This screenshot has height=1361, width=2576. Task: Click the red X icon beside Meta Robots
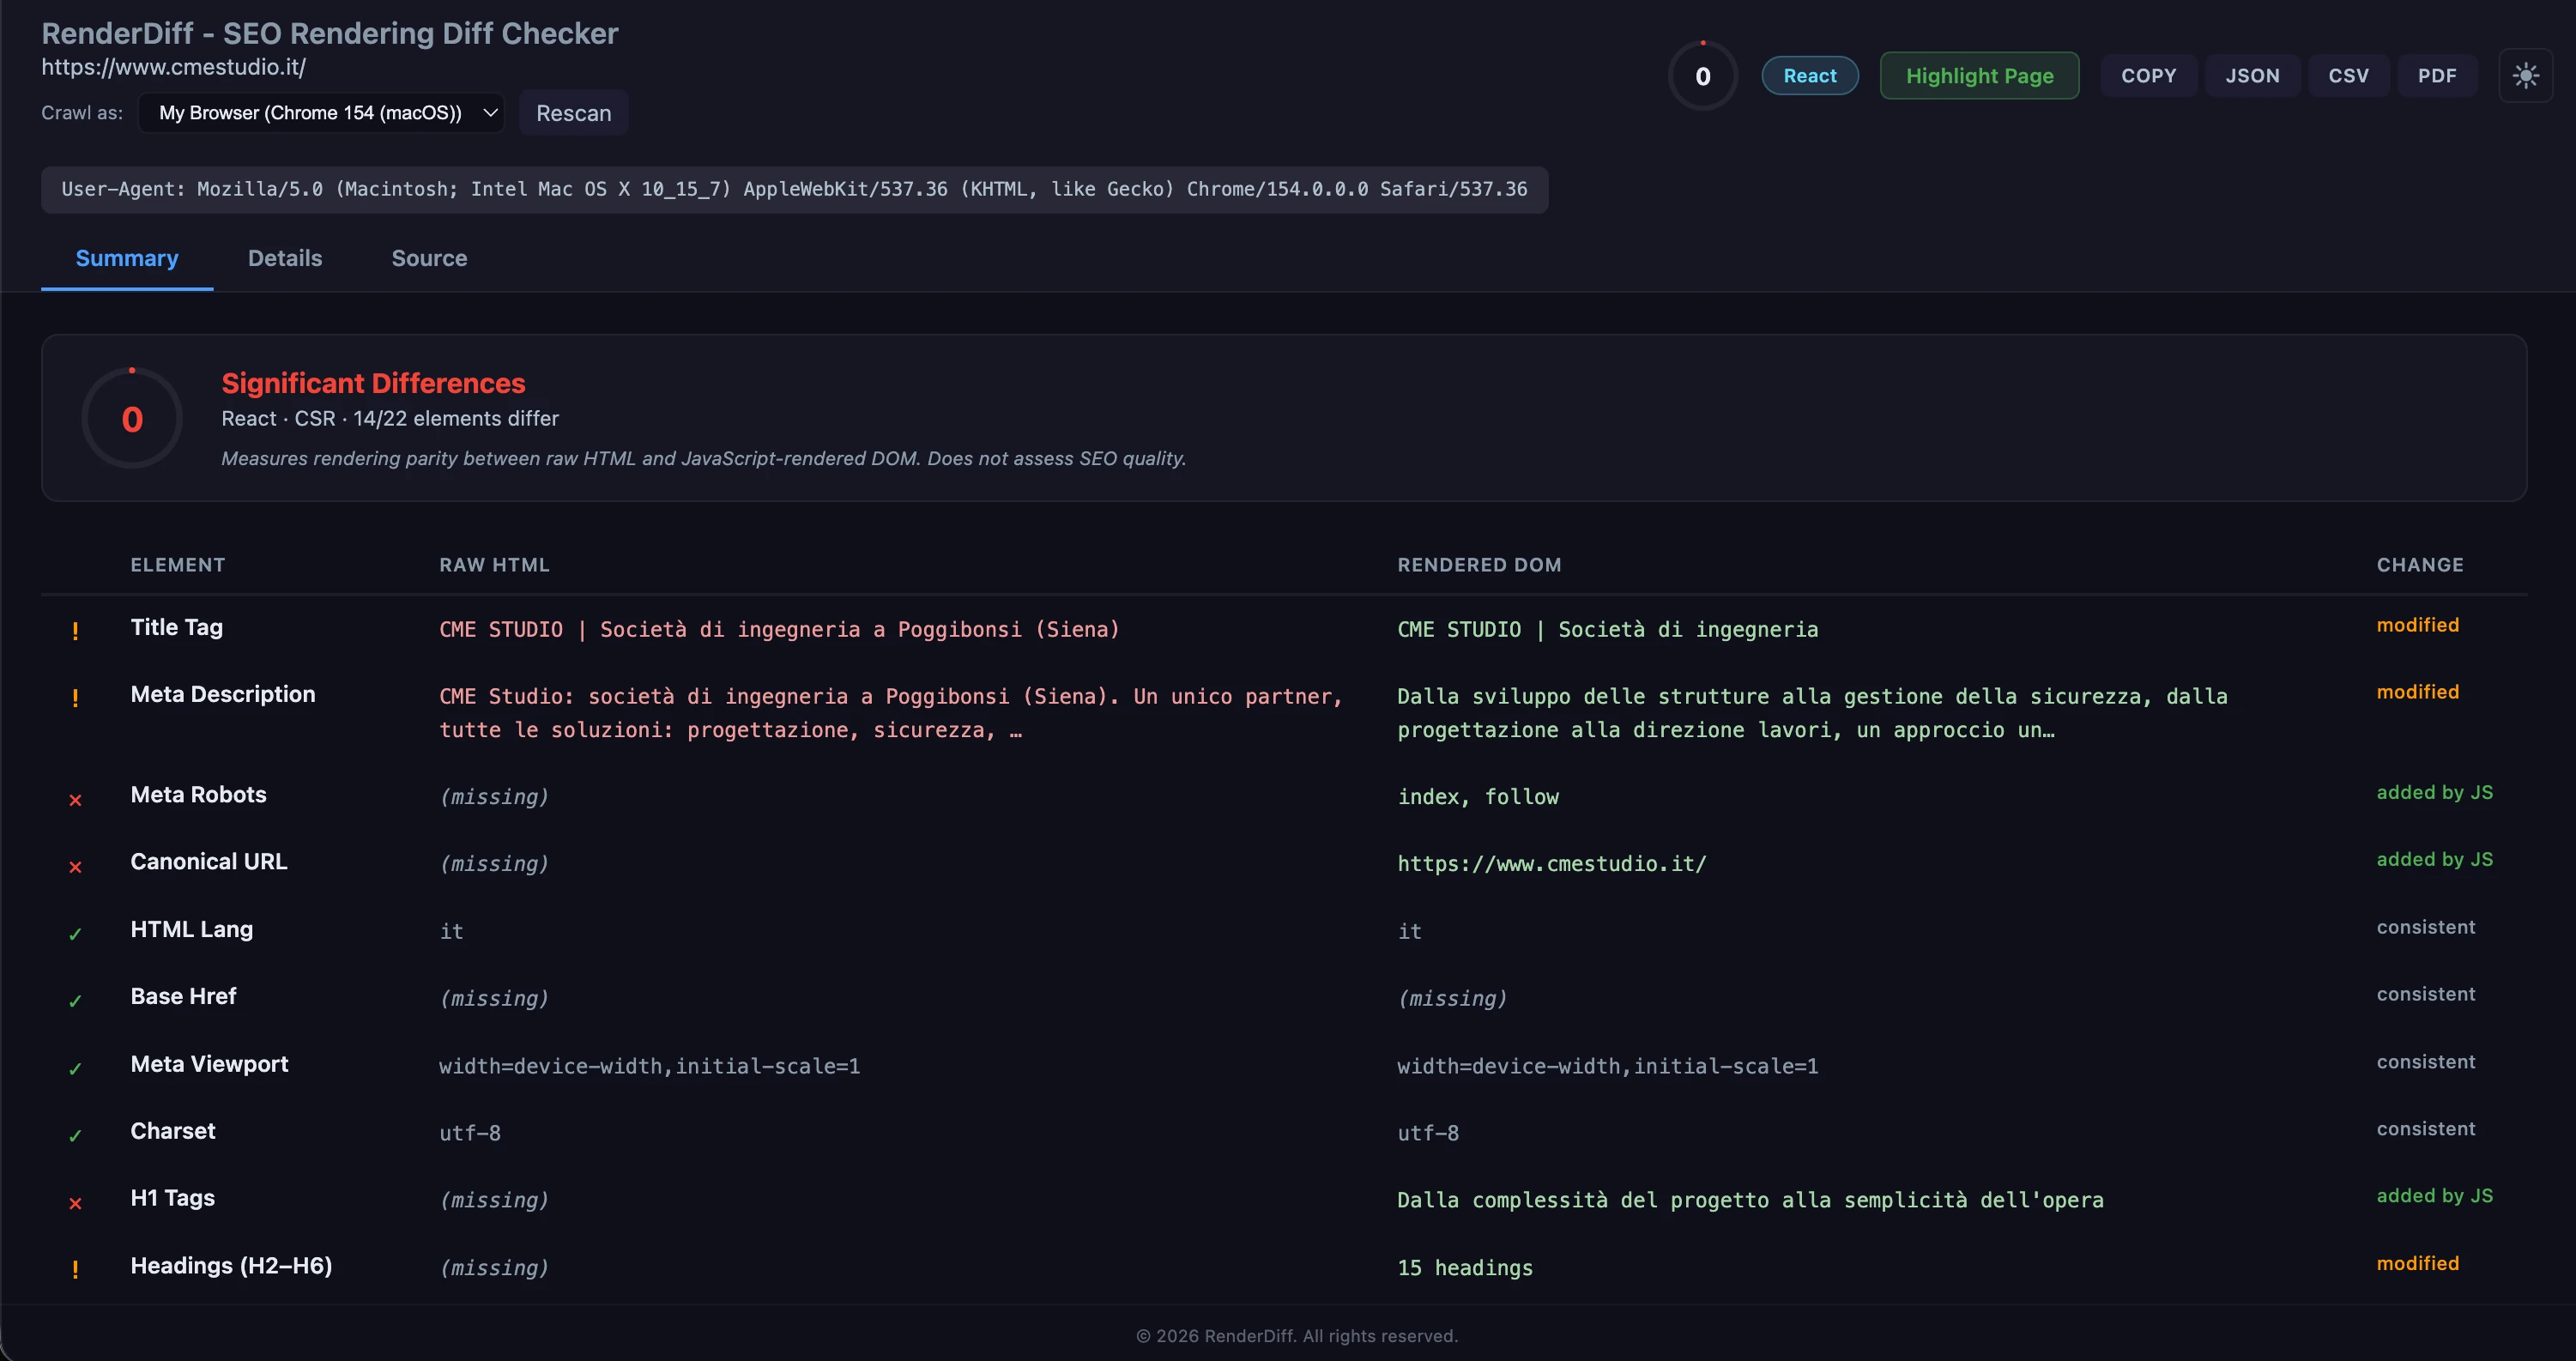click(x=75, y=800)
